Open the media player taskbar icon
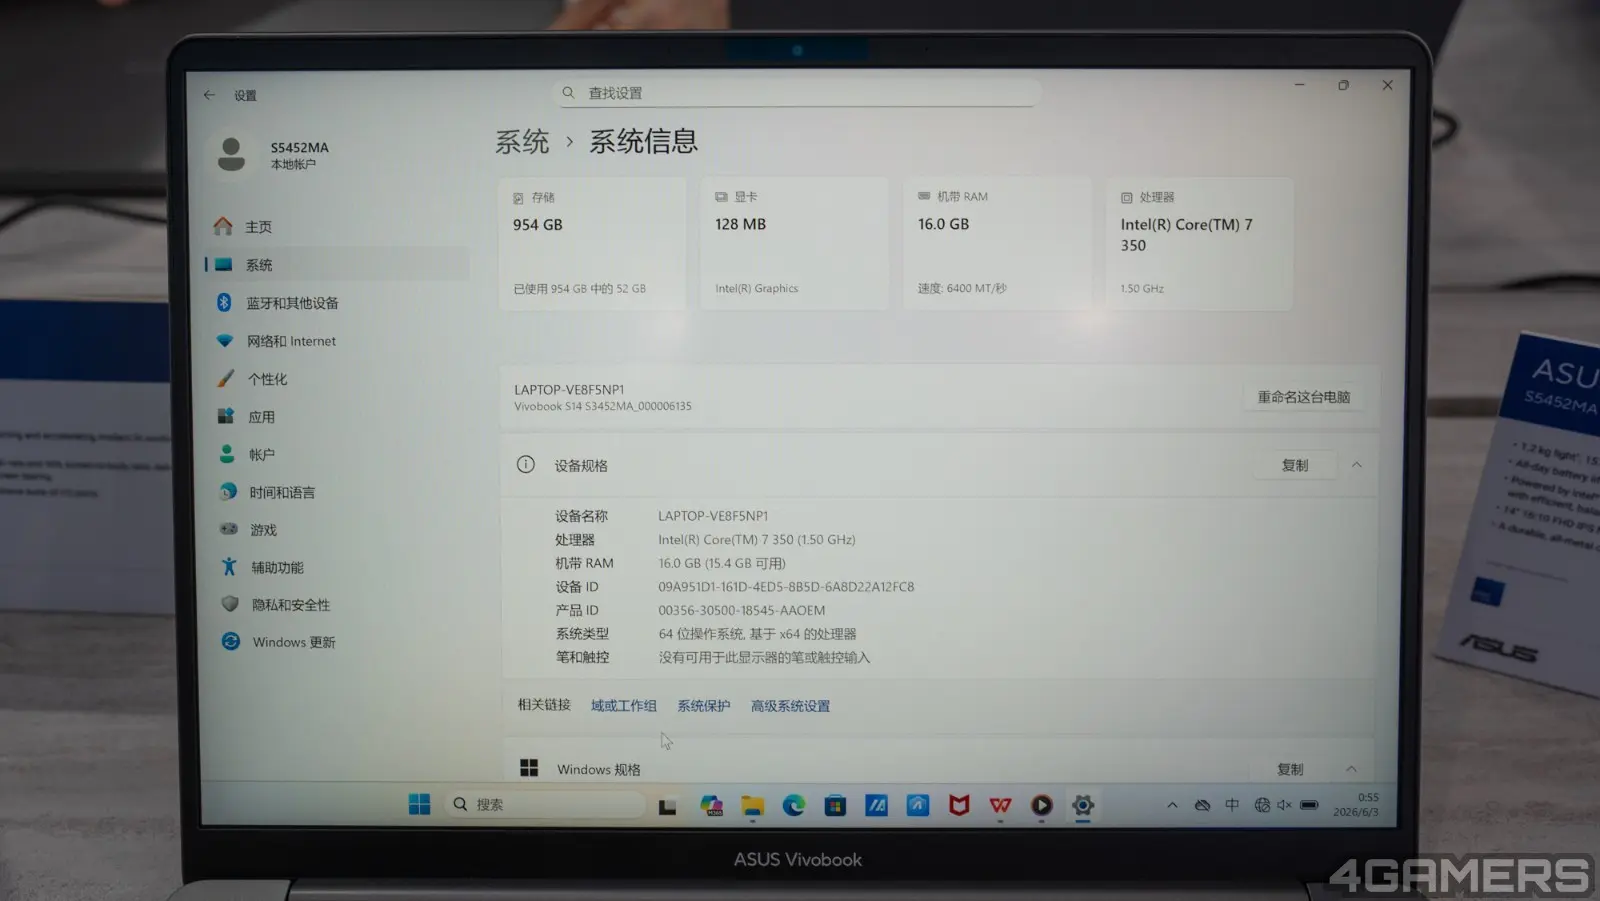The width and height of the screenshot is (1600, 901). [x=1041, y=805]
